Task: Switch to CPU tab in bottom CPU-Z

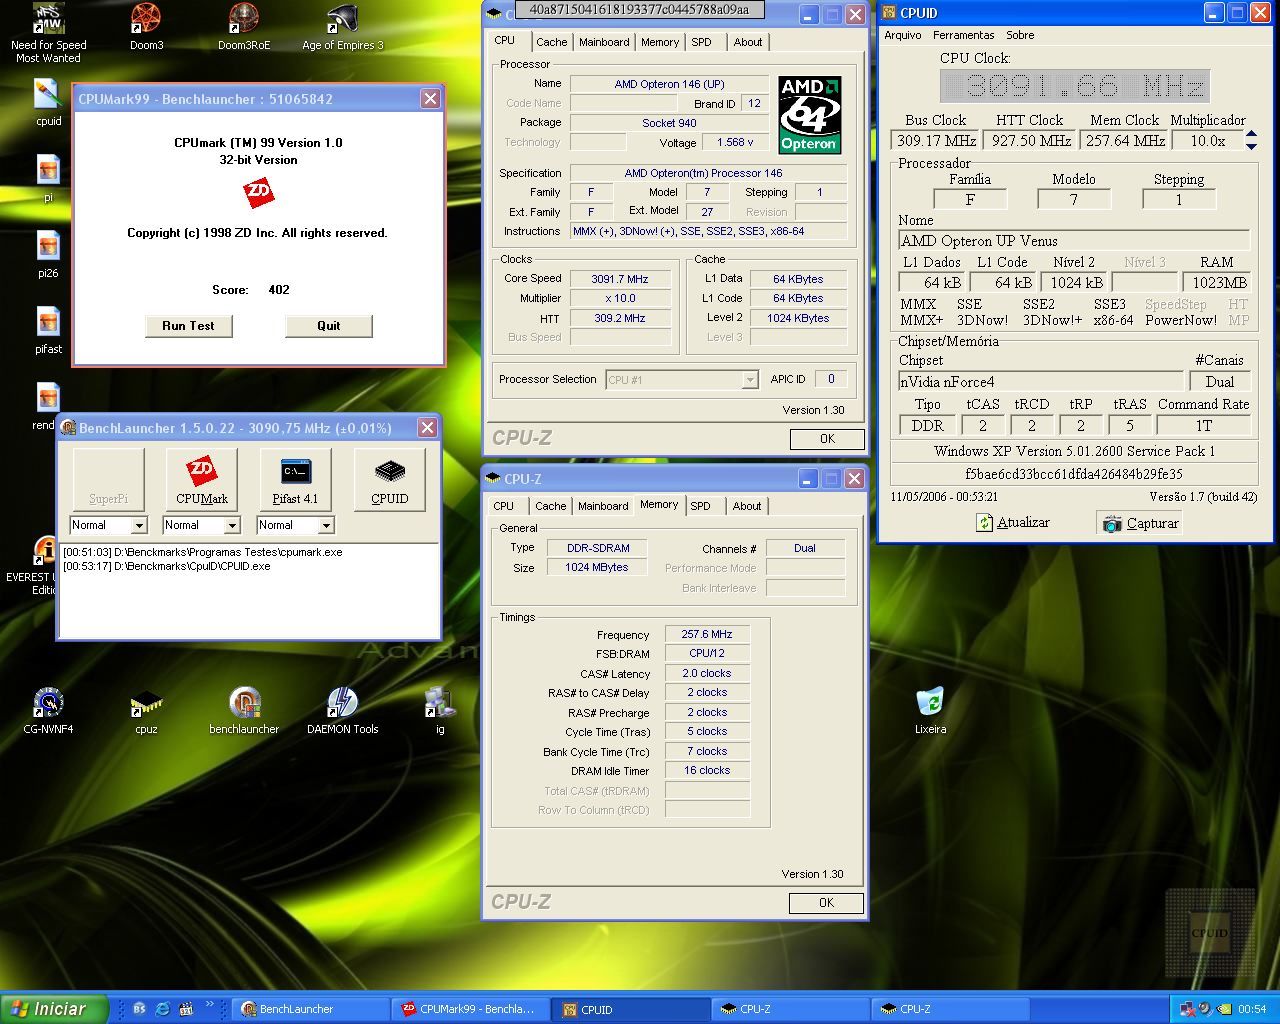Action: coord(504,506)
